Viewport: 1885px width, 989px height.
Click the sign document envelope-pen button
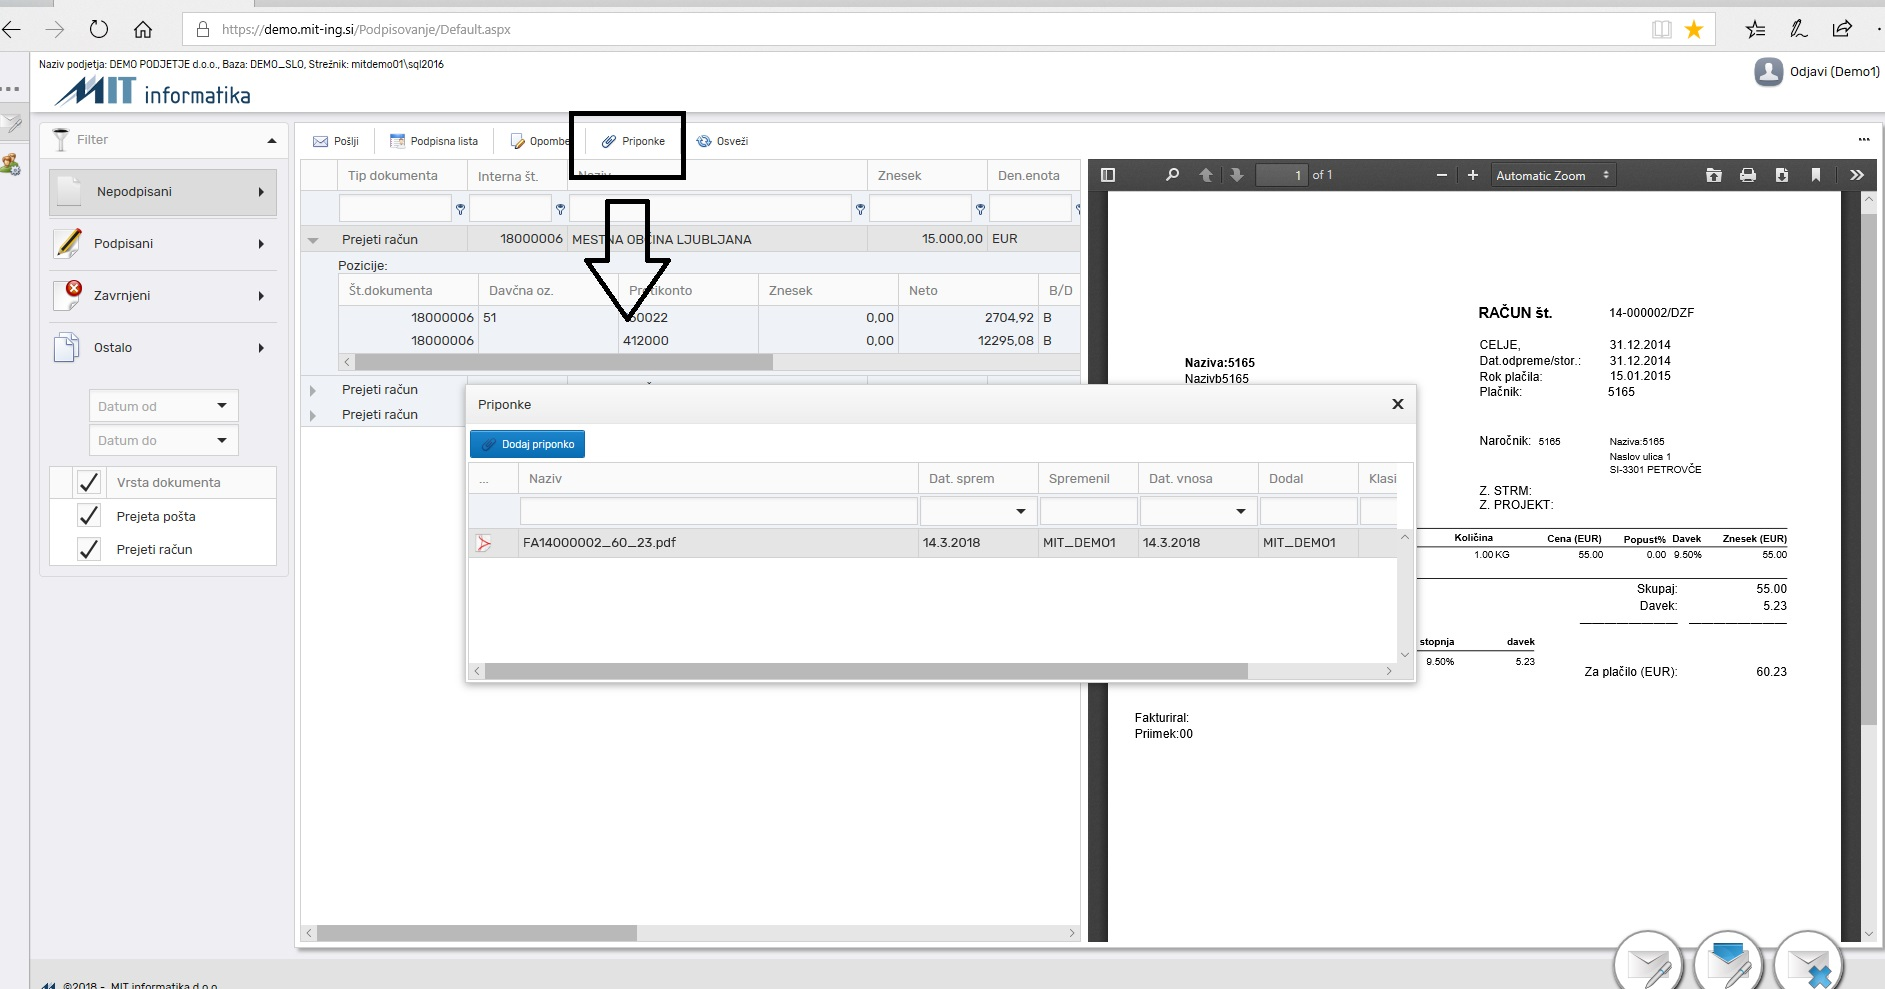pyautogui.click(x=1649, y=963)
